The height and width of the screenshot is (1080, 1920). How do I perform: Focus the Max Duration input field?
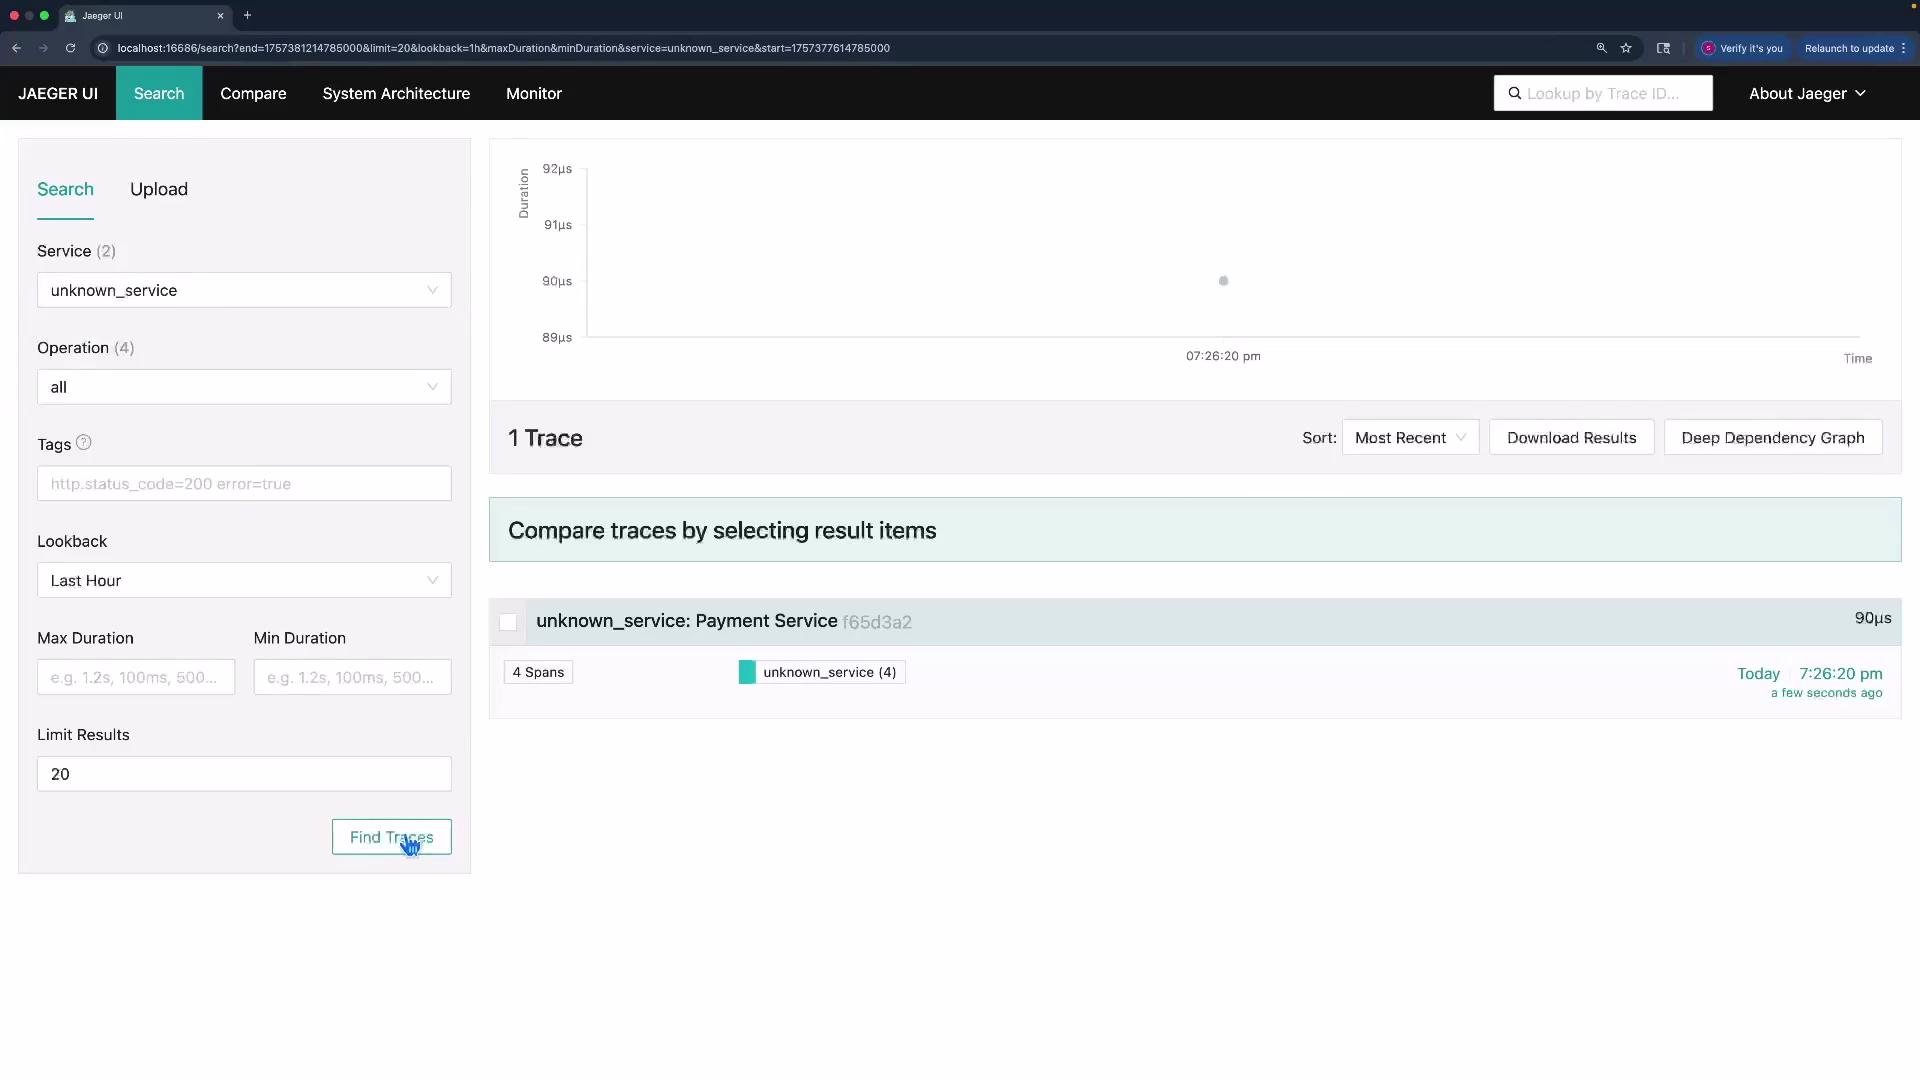coord(136,677)
